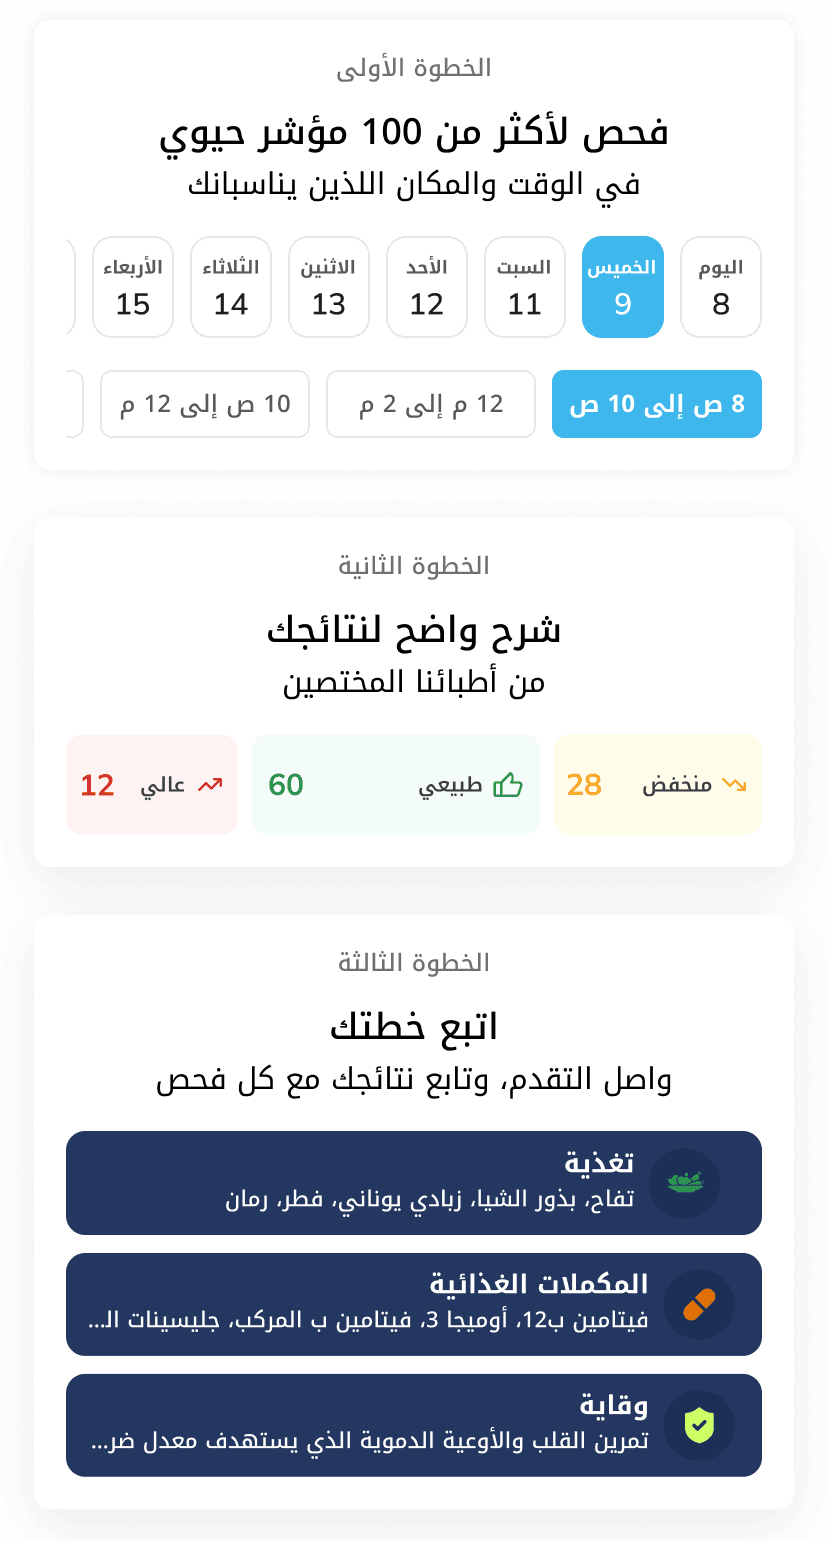Choose the السبت 11 date
Image resolution: width=828 pixels, height=1541 pixels.
pyautogui.click(x=525, y=287)
